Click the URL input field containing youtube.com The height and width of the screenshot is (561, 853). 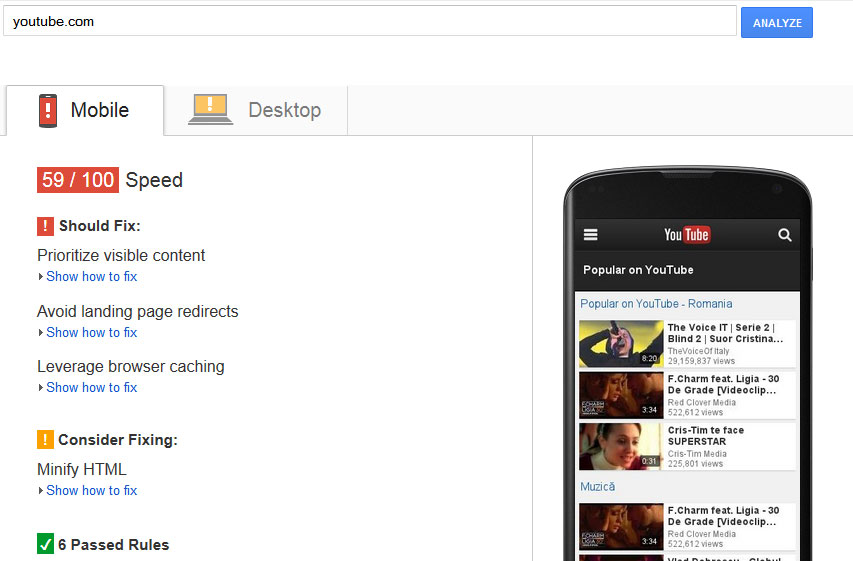[x=370, y=21]
